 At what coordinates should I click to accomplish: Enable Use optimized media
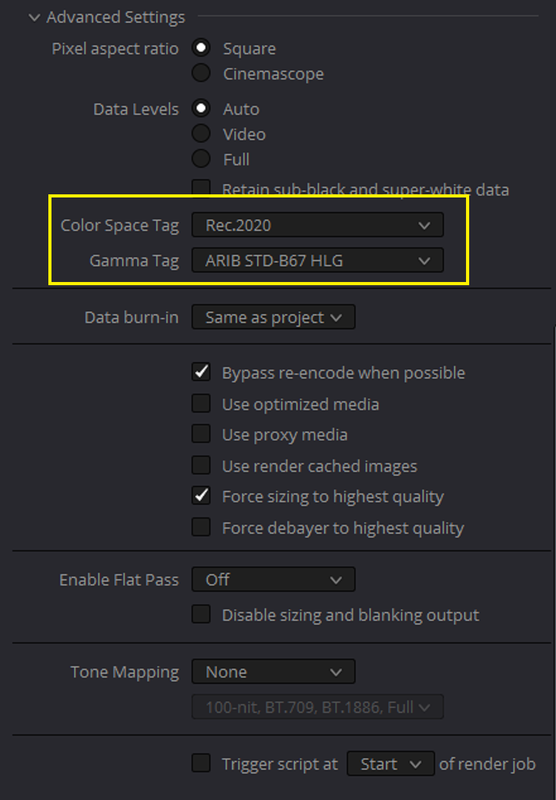point(201,403)
